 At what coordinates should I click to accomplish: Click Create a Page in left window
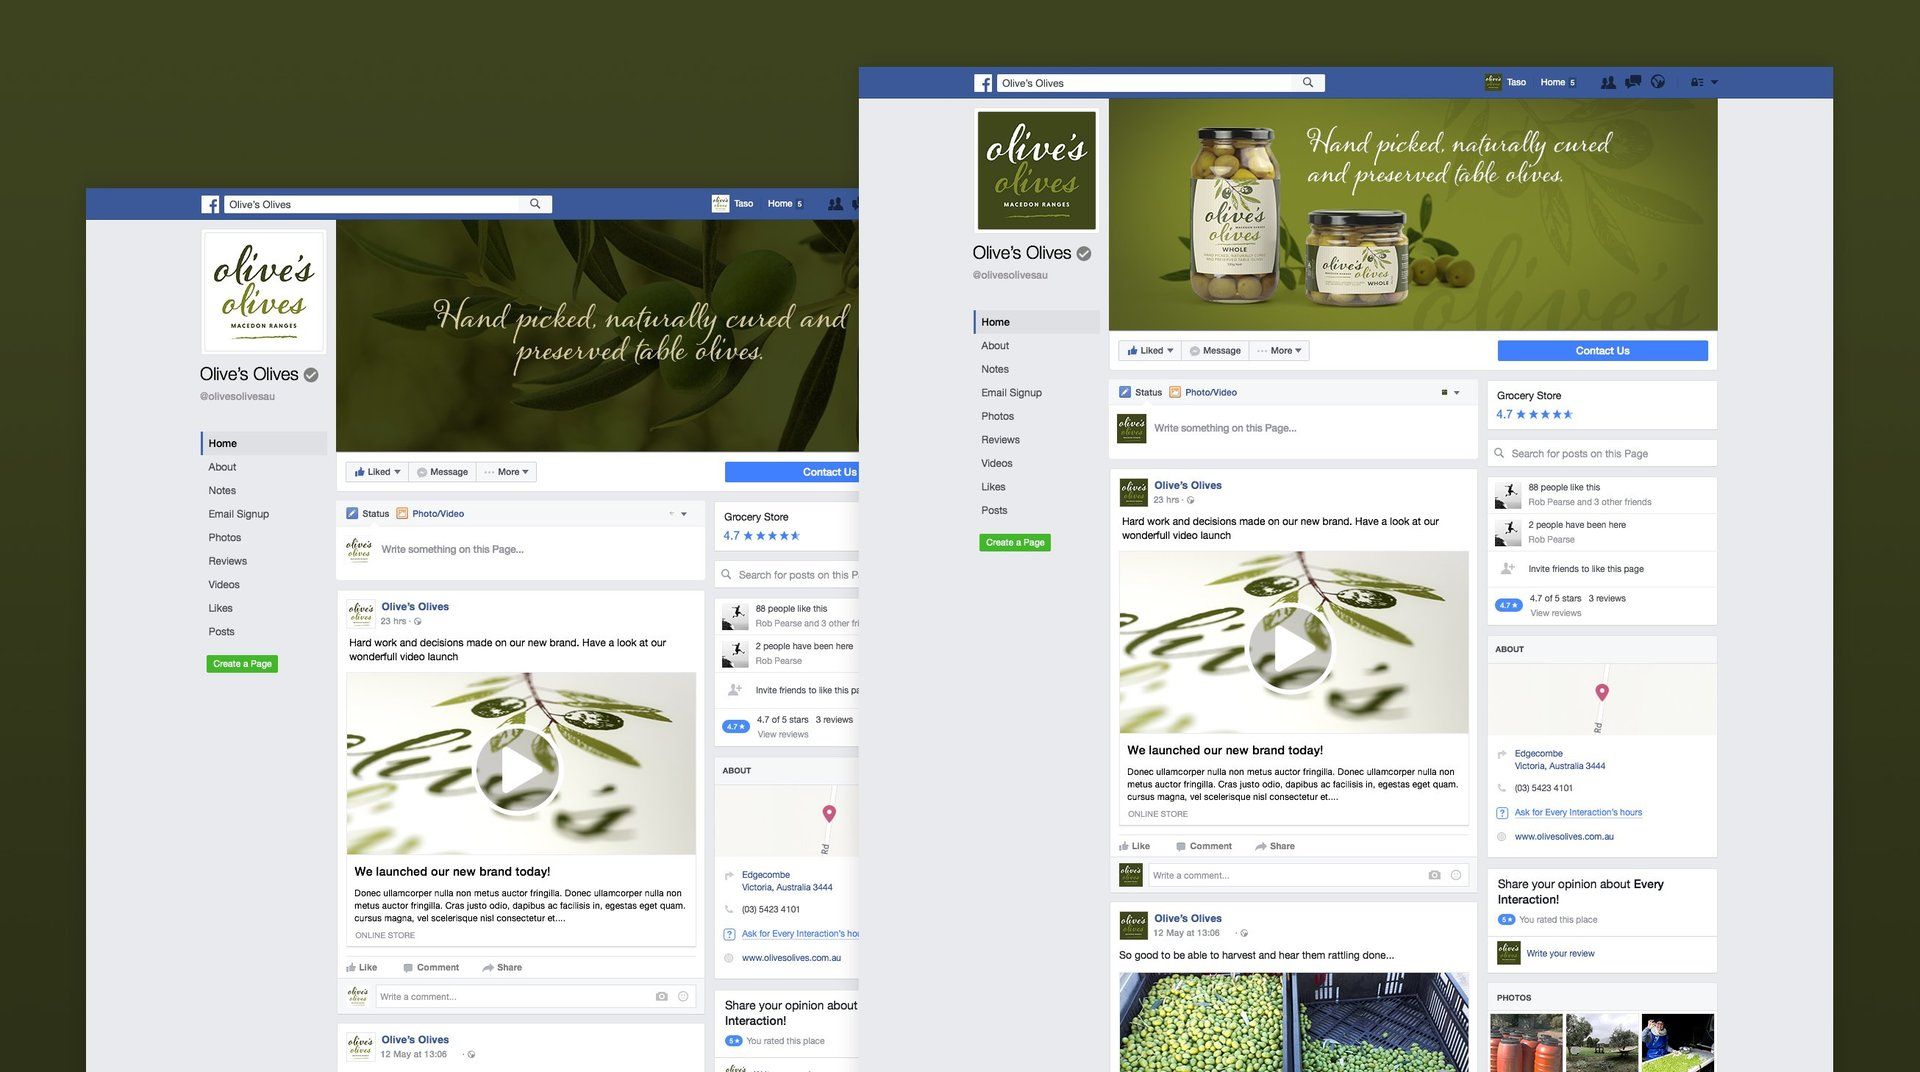click(x=242, y=664)
